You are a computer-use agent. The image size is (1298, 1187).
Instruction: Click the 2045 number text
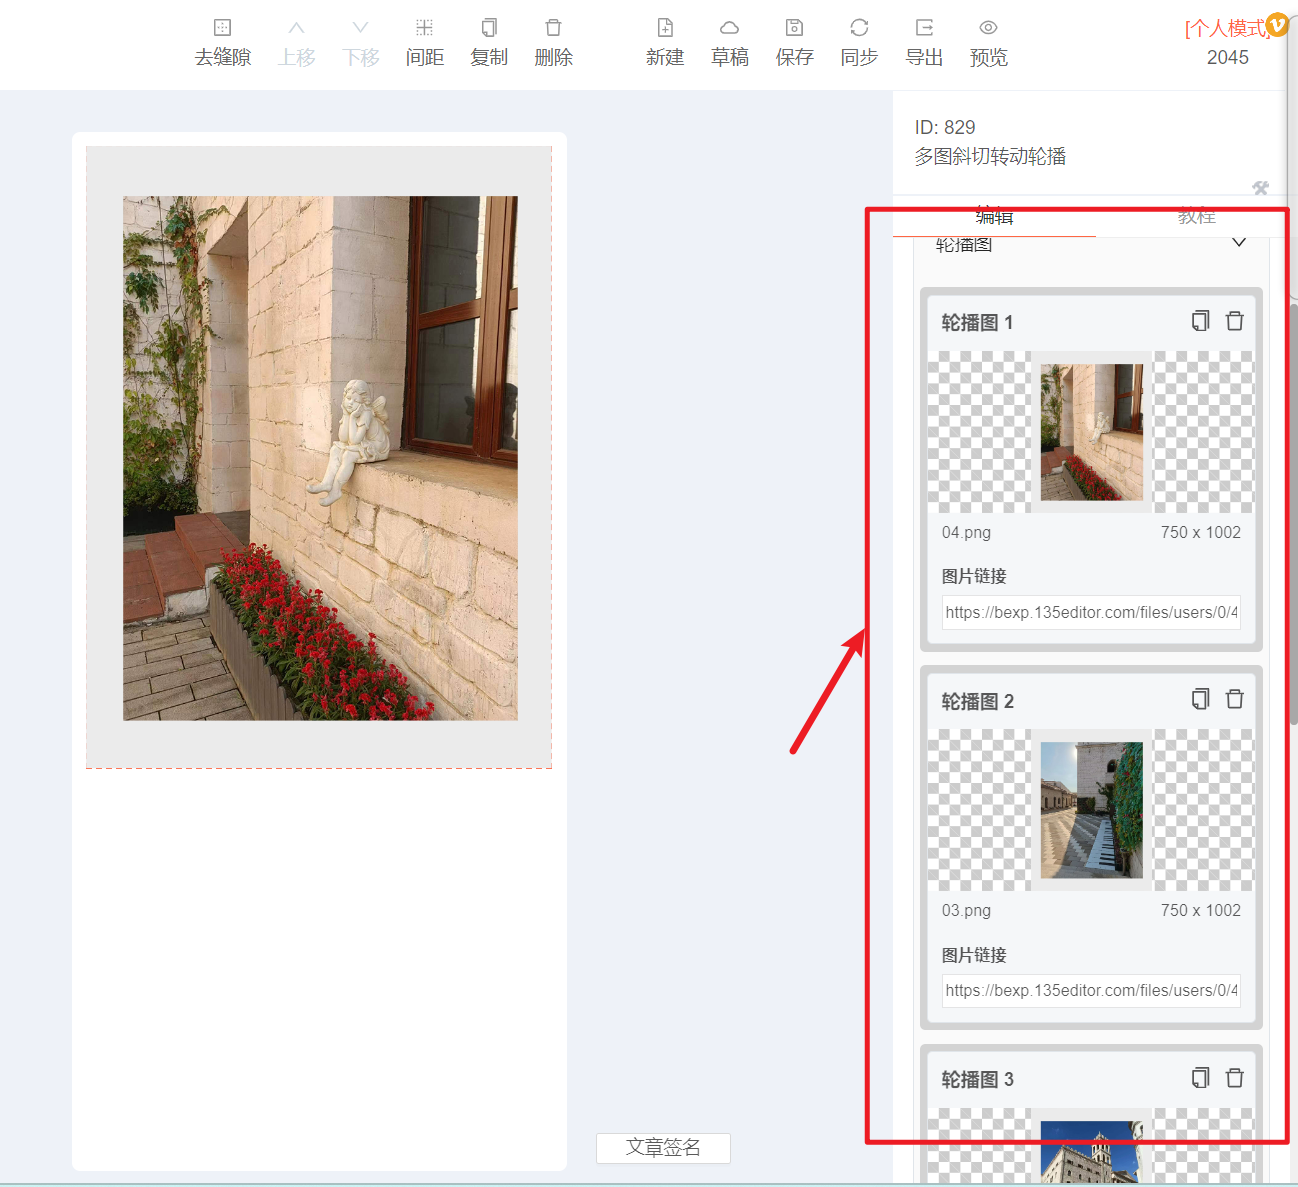pyautogui.click(x=1227, y=57)
